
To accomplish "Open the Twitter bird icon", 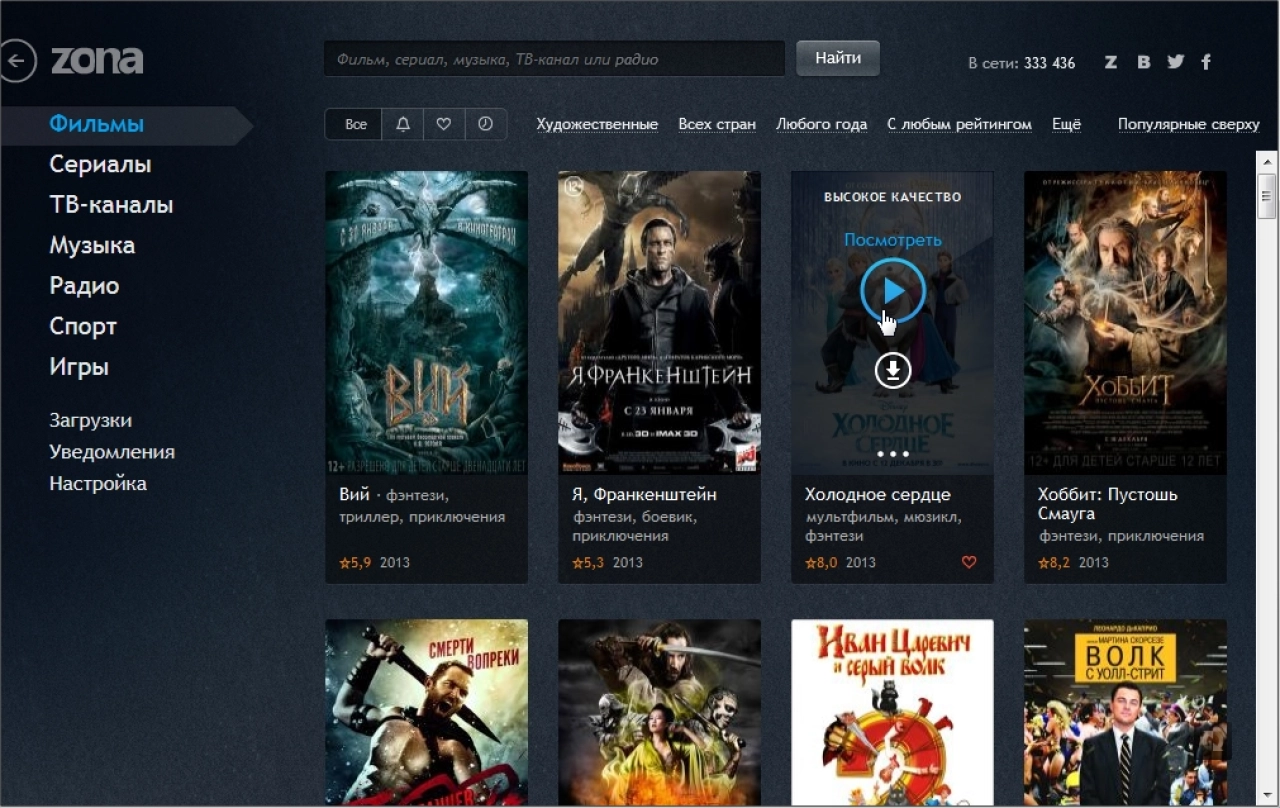I will tap(1175, 62).
